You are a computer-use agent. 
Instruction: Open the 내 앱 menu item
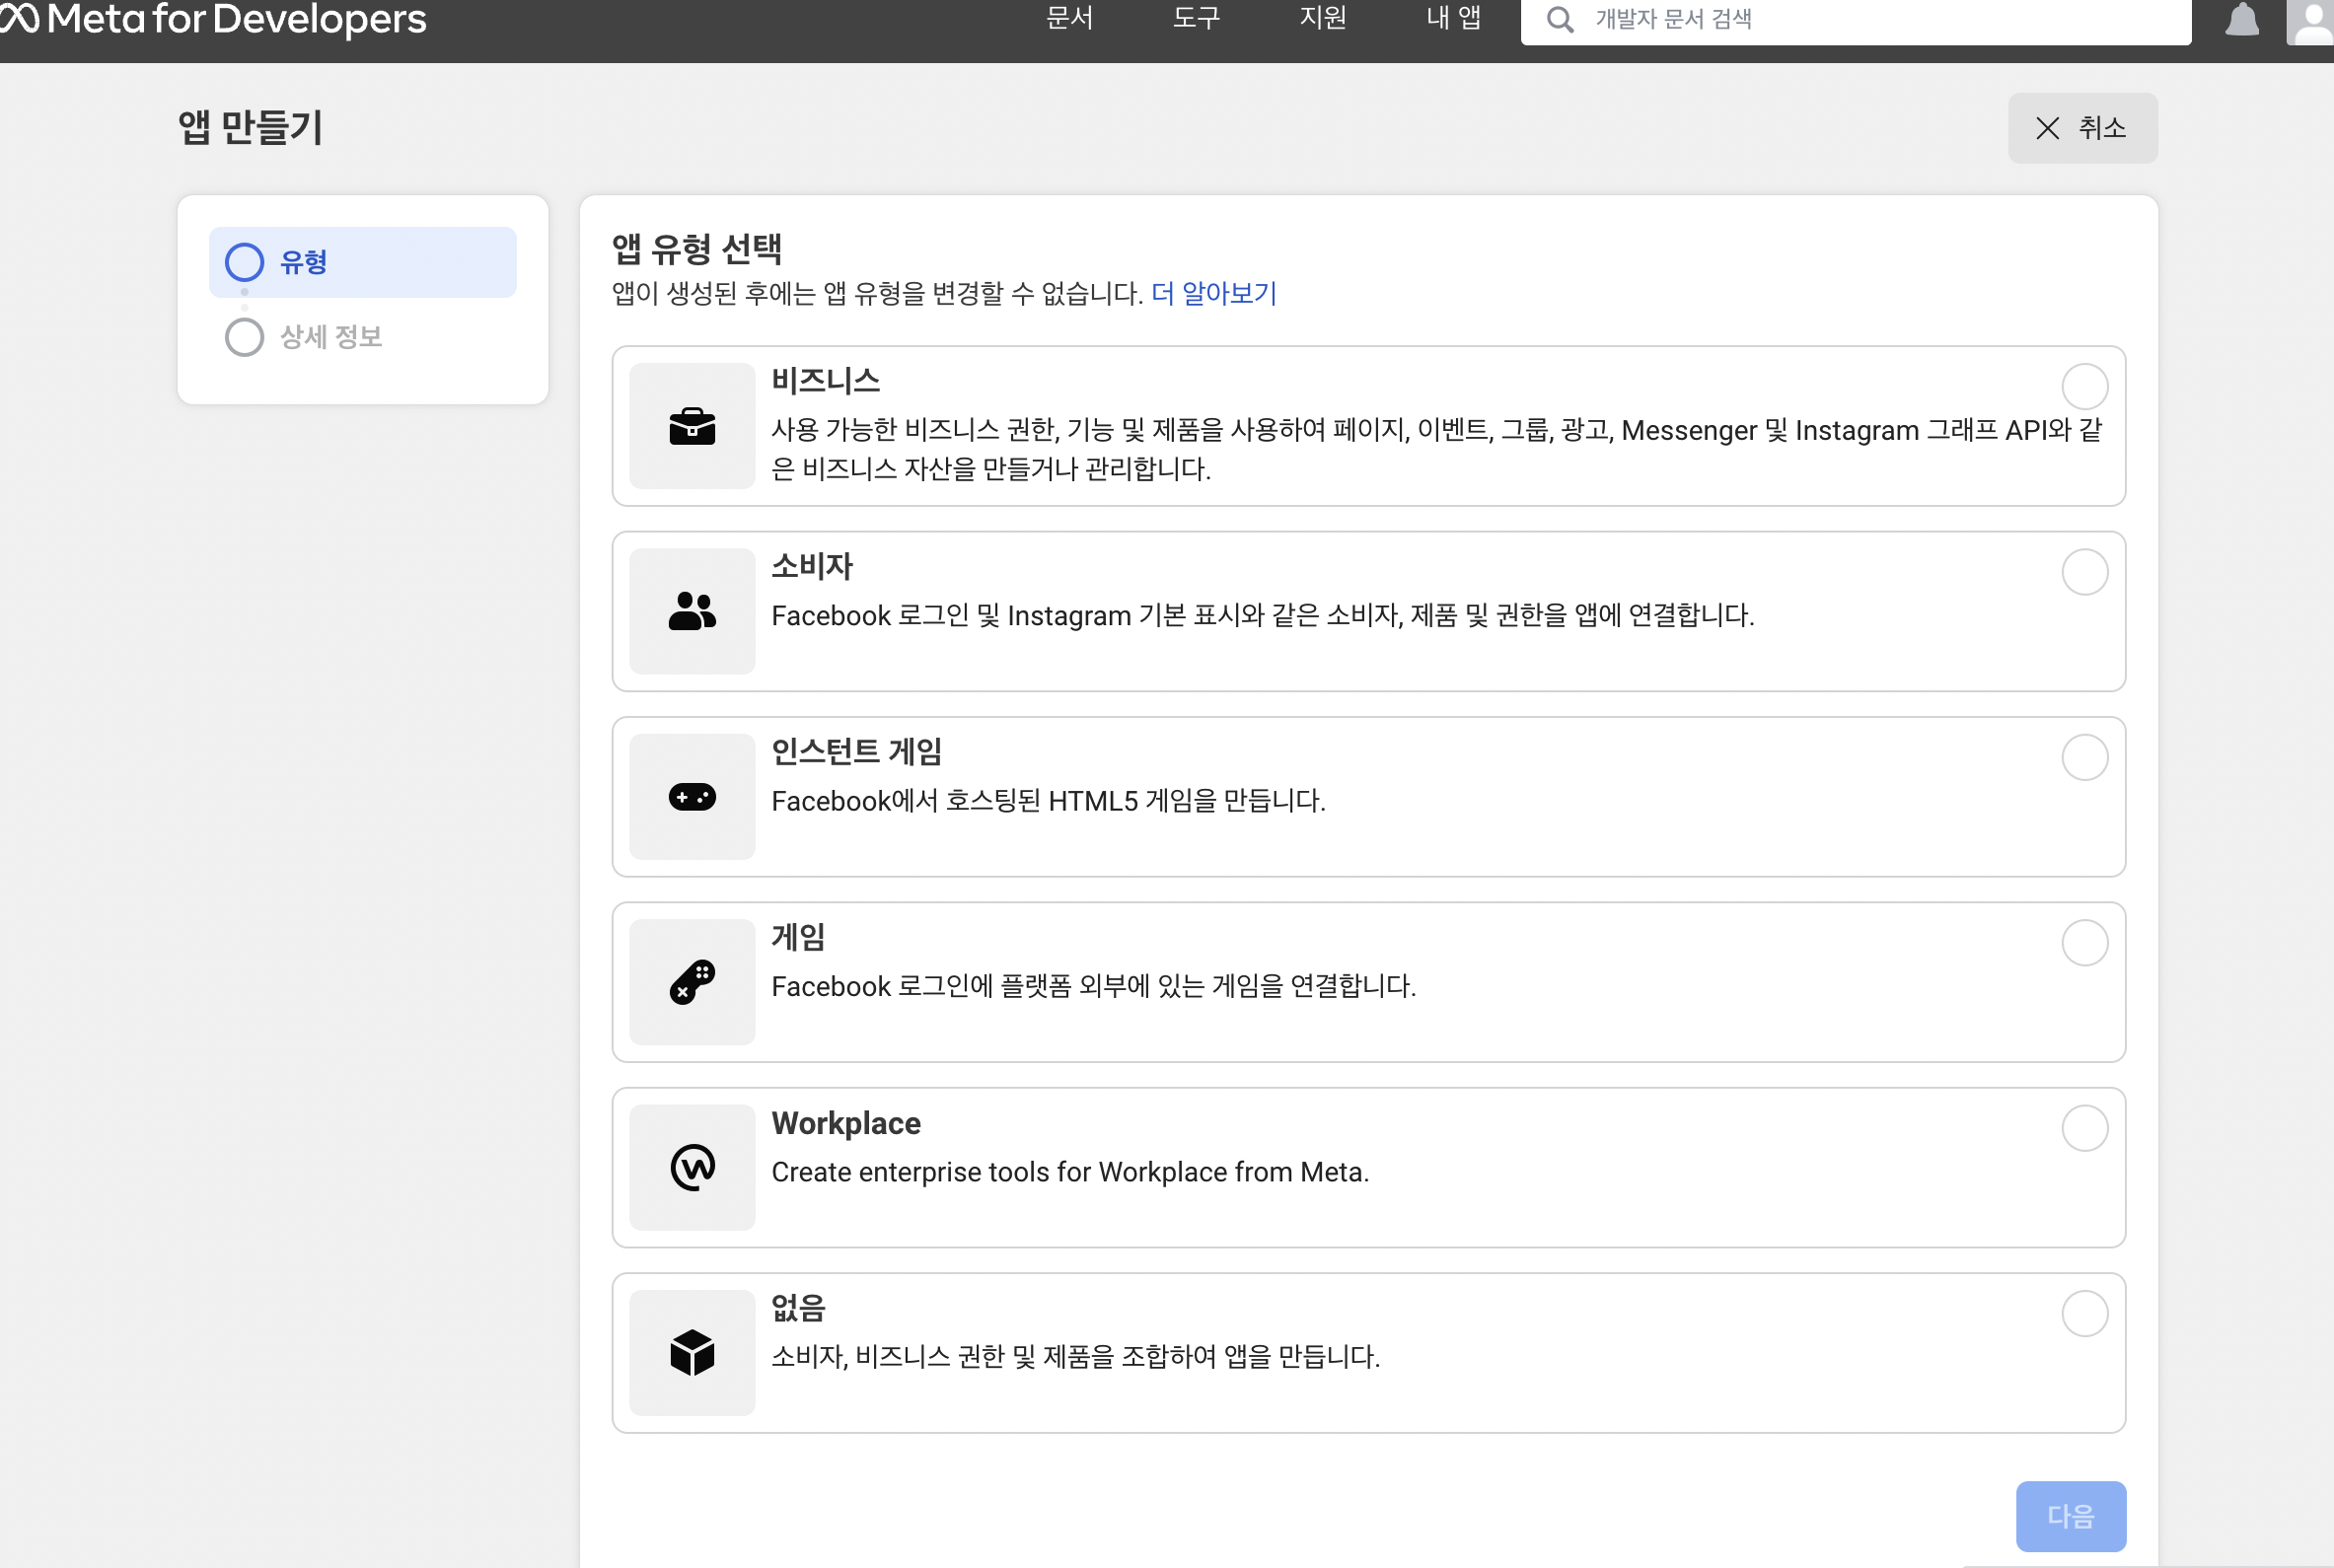pyautogui.click(x=1453, y=18)
